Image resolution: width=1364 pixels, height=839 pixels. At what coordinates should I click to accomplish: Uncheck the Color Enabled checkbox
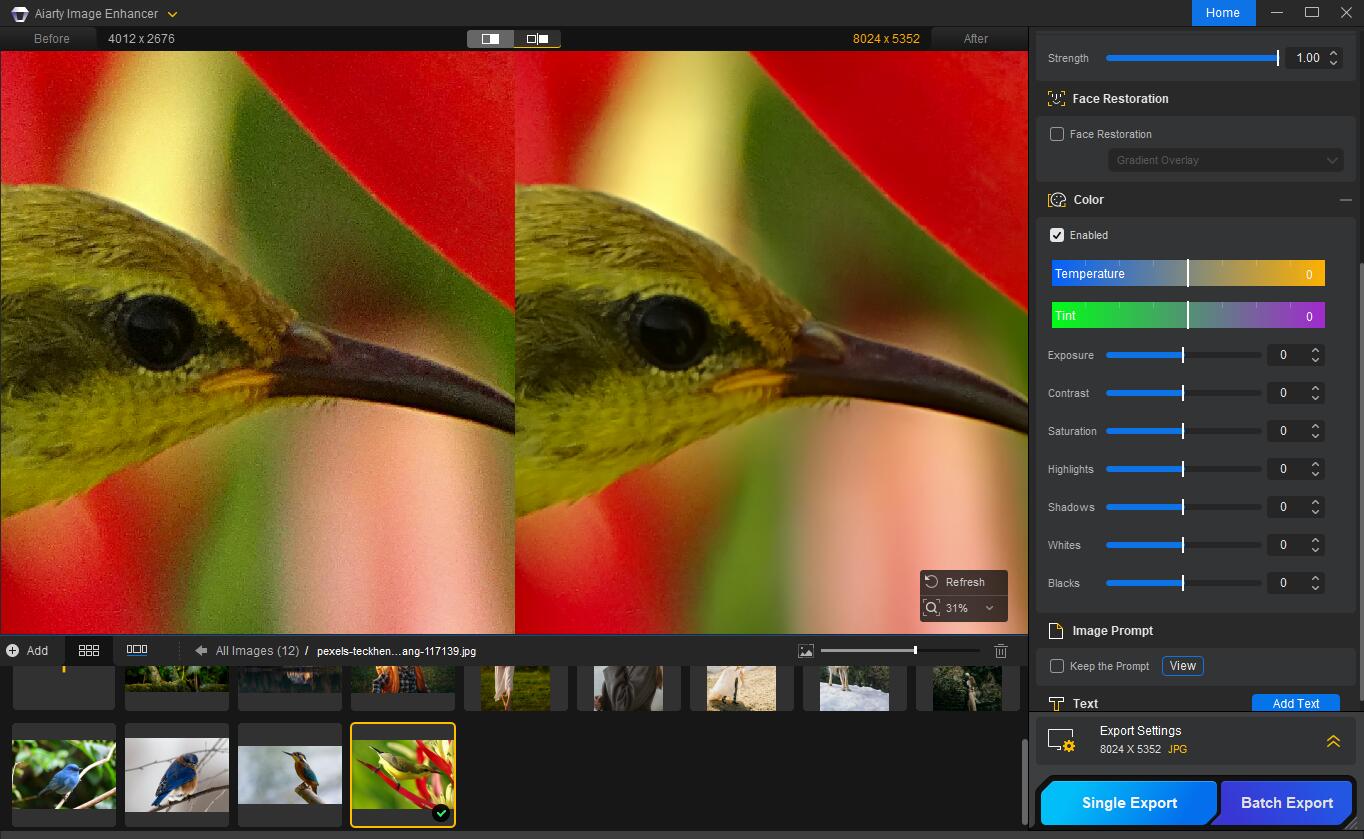click(1057, 235)
